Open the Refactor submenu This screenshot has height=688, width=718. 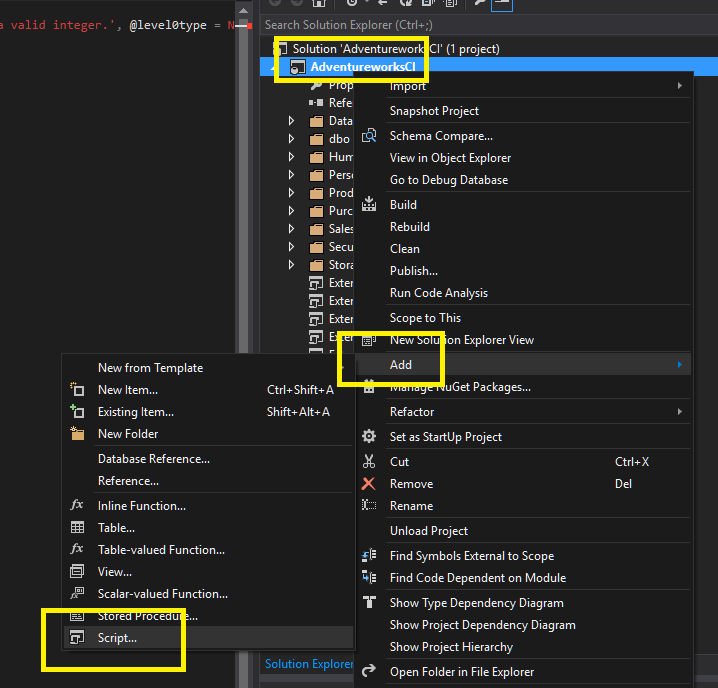(x=523, y=412)
